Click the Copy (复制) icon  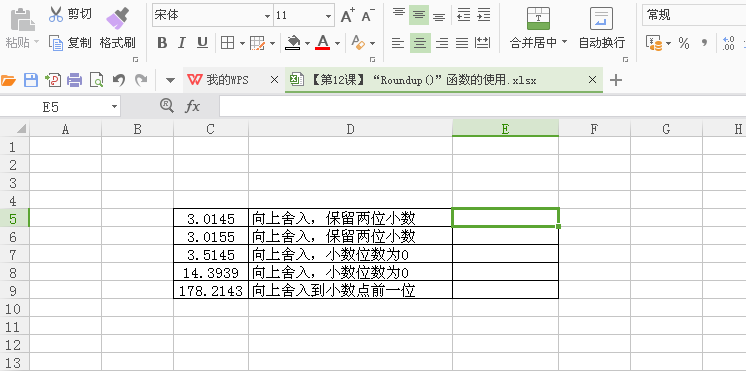(x=56, y=43)
